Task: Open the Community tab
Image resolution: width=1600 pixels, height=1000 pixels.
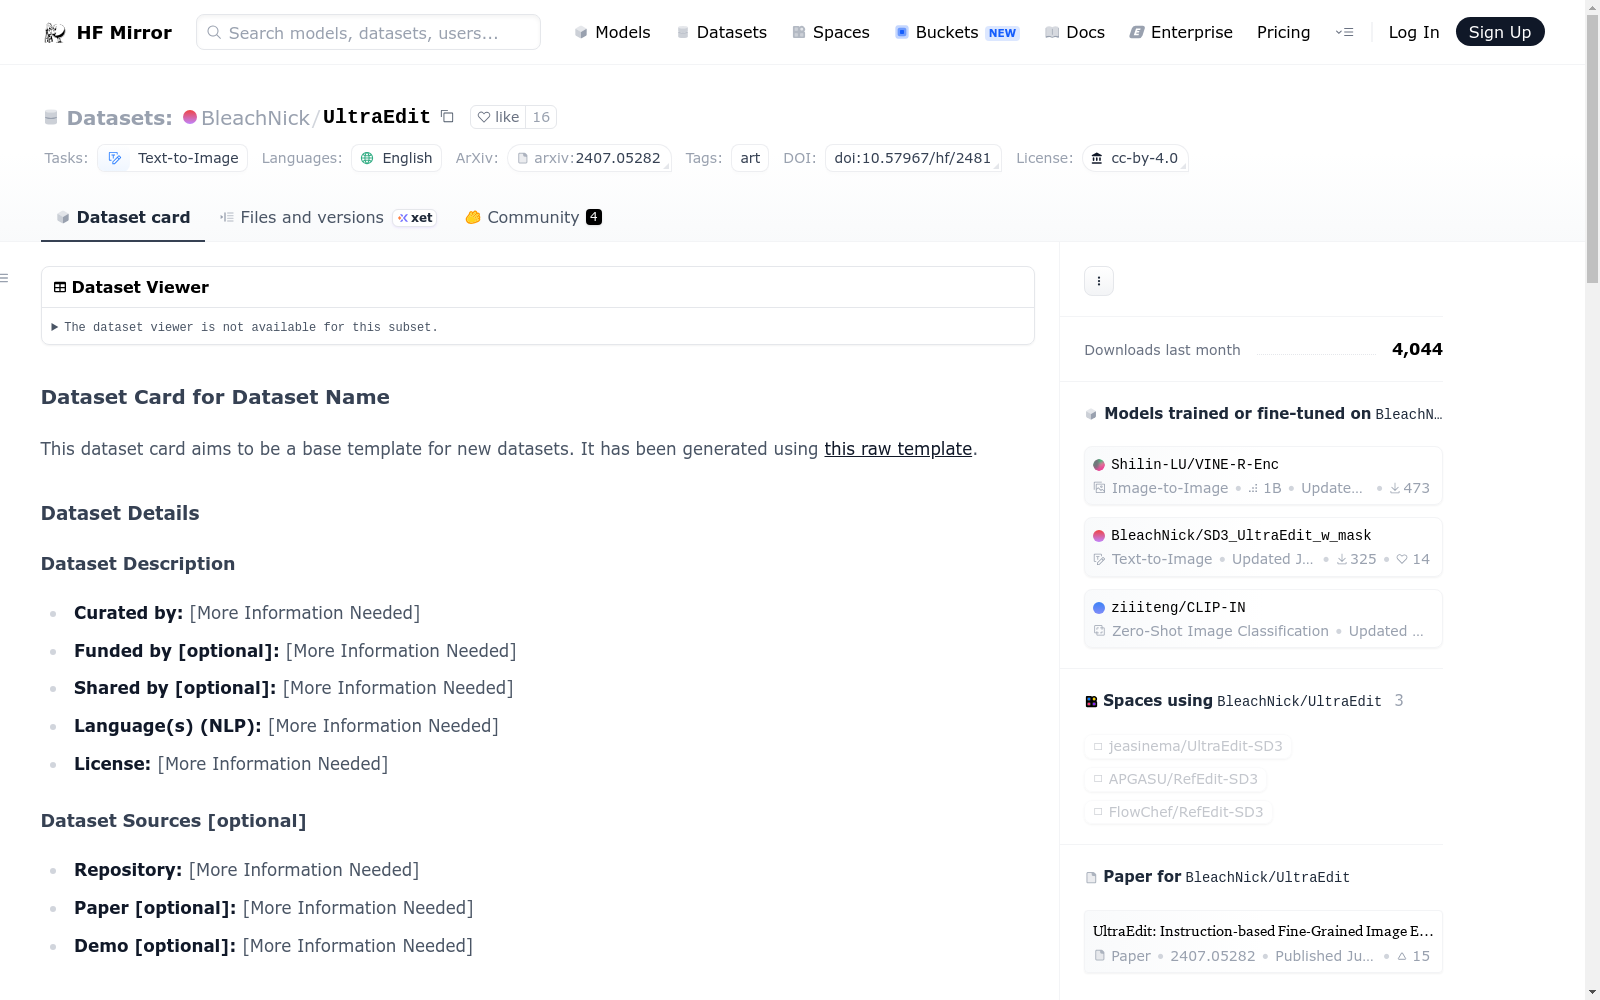Action: click(x=533, y=217)
